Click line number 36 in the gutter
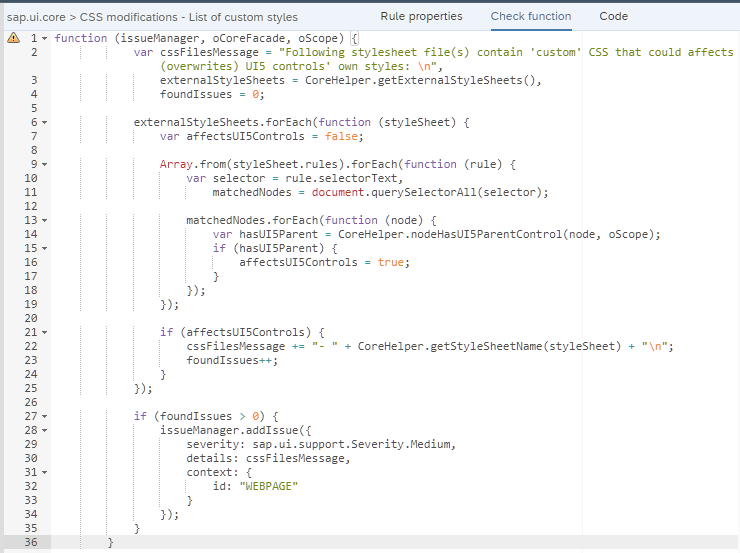This screenshot has height=553, width=740. point(29,542)
